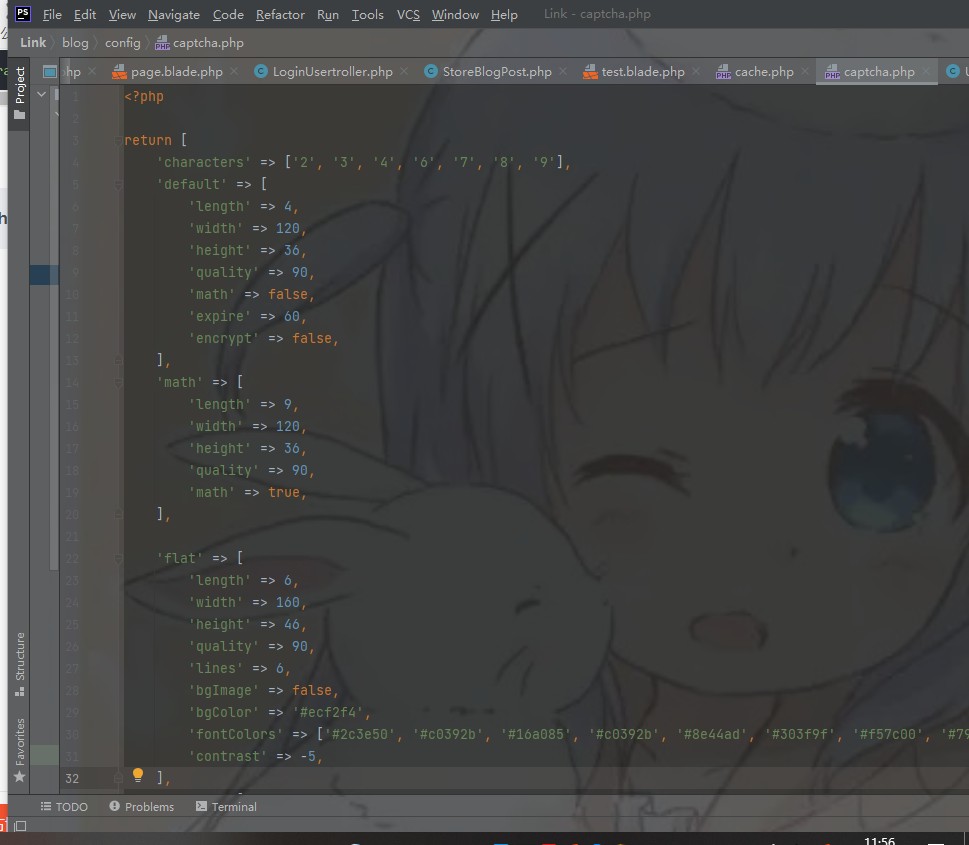Click line number 32 in gutter
The image size is (969, 845).
(x=72, y=778)
